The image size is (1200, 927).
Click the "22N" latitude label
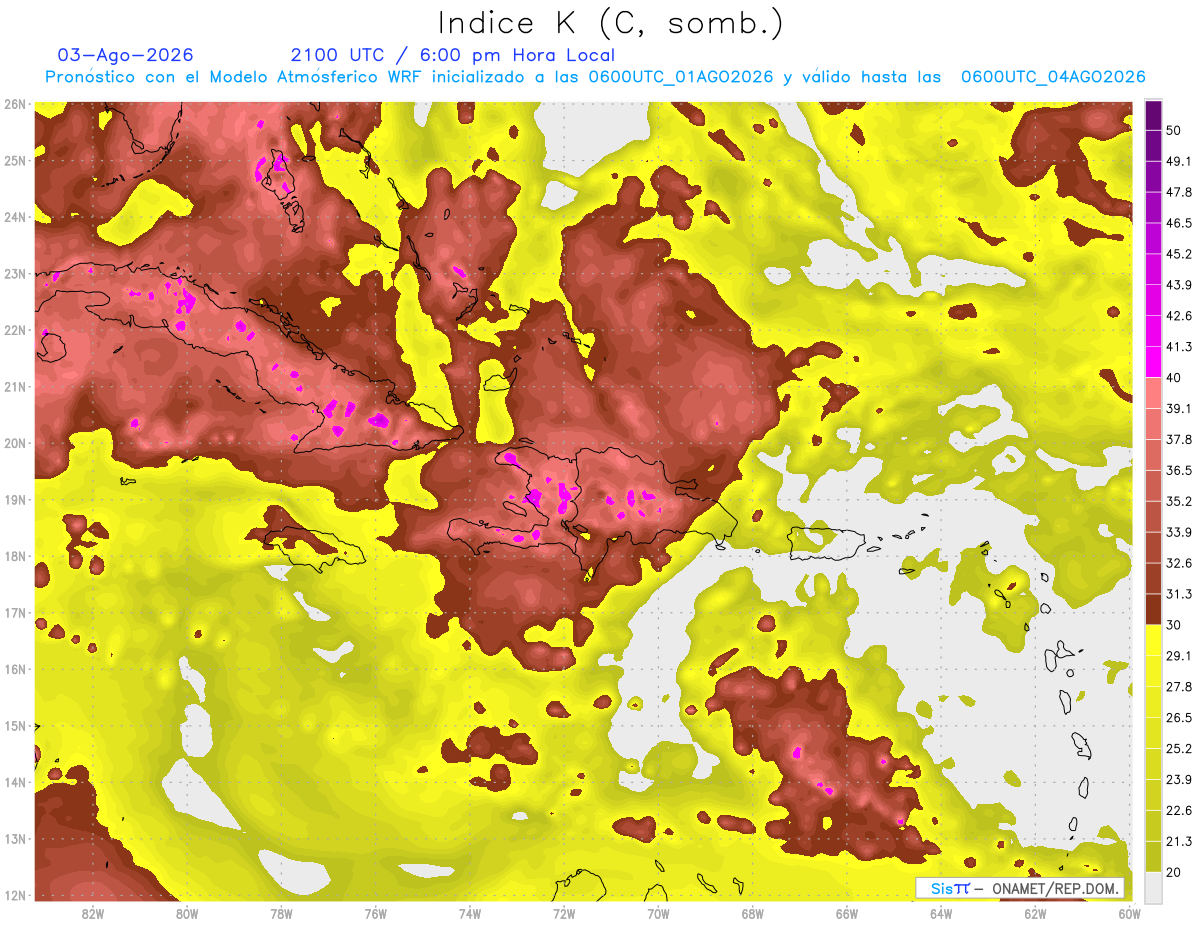pyautogui.click(x=14, y=330)
